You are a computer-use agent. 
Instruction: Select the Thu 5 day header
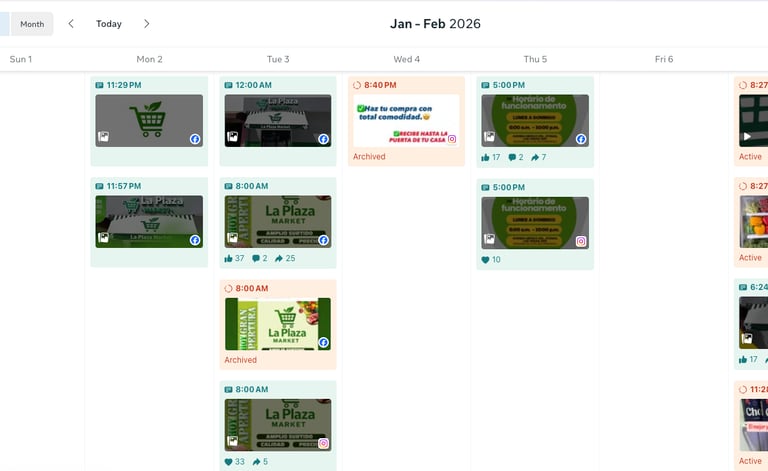535,59
